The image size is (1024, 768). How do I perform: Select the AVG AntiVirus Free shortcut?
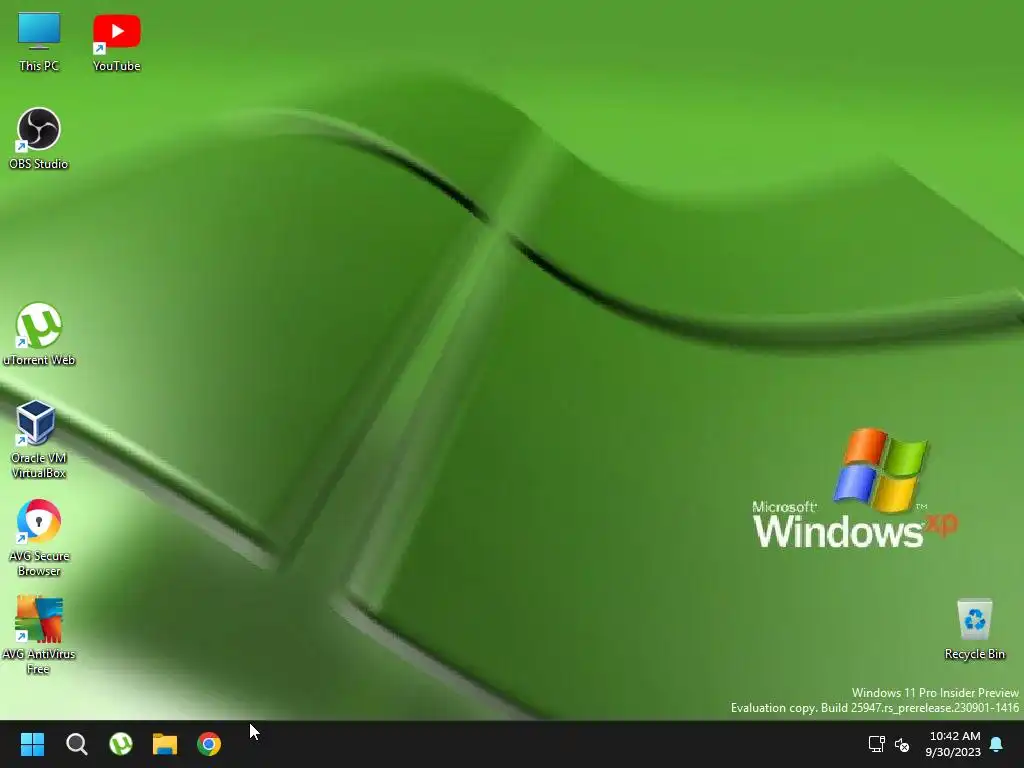39,635
